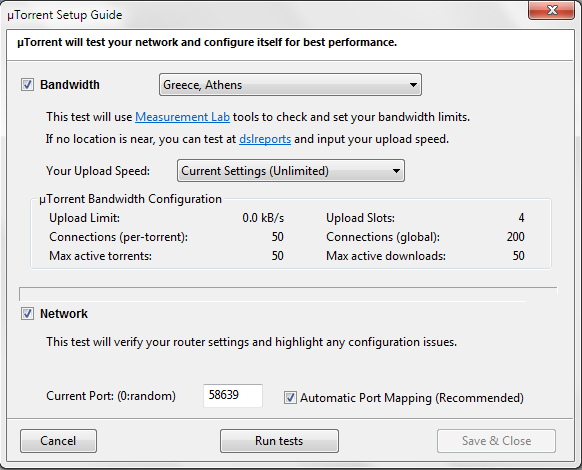This screenshot has width=582, height=470.
Task: Click the arrow of the upload speed combo
Action: coord(396,171)
